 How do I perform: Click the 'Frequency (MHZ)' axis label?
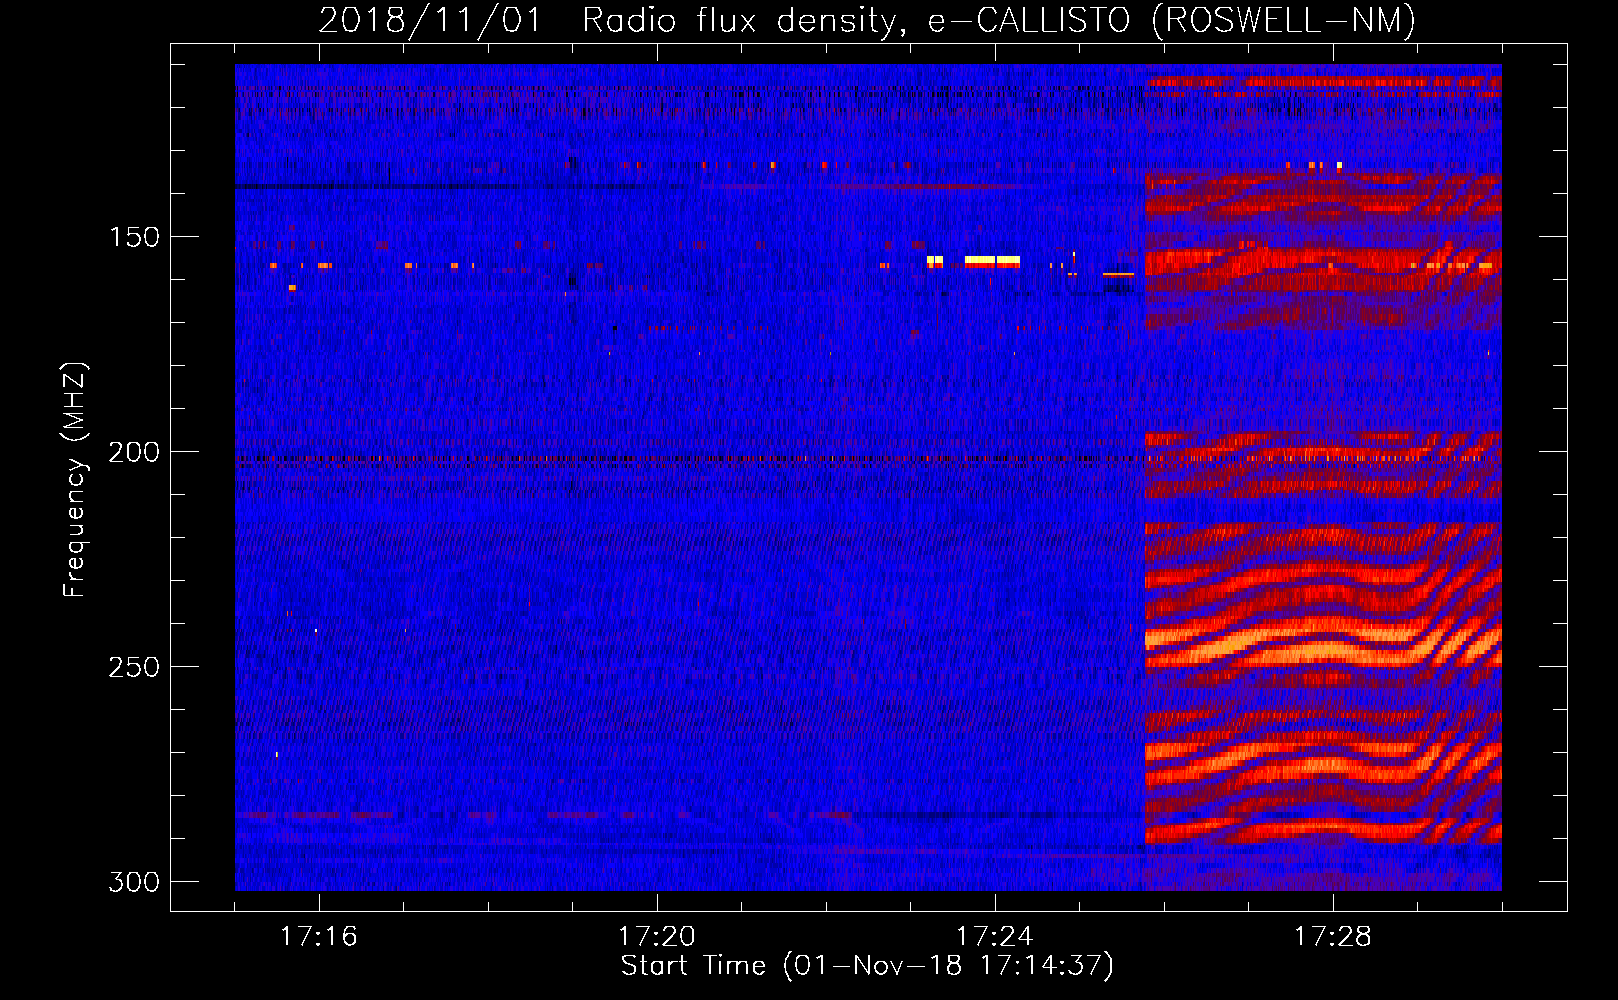(75, 480)
